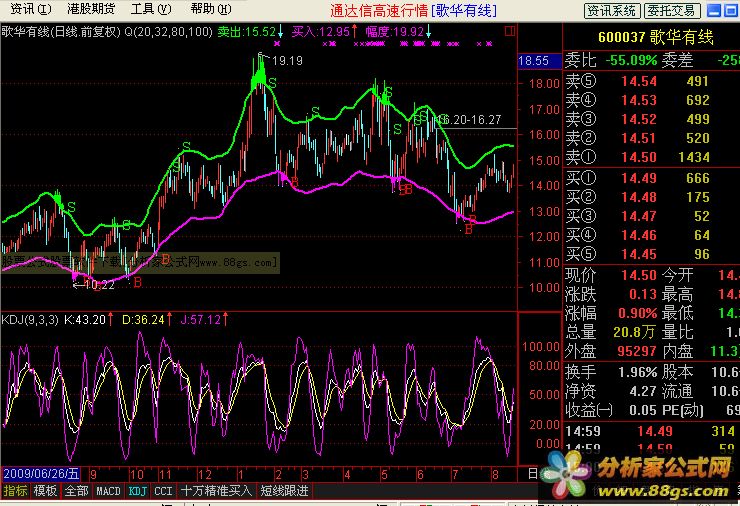The width and height of the screenshot is (740, 506).
Task: Click the 总量 20.8万 value
Action: point(634,332)
